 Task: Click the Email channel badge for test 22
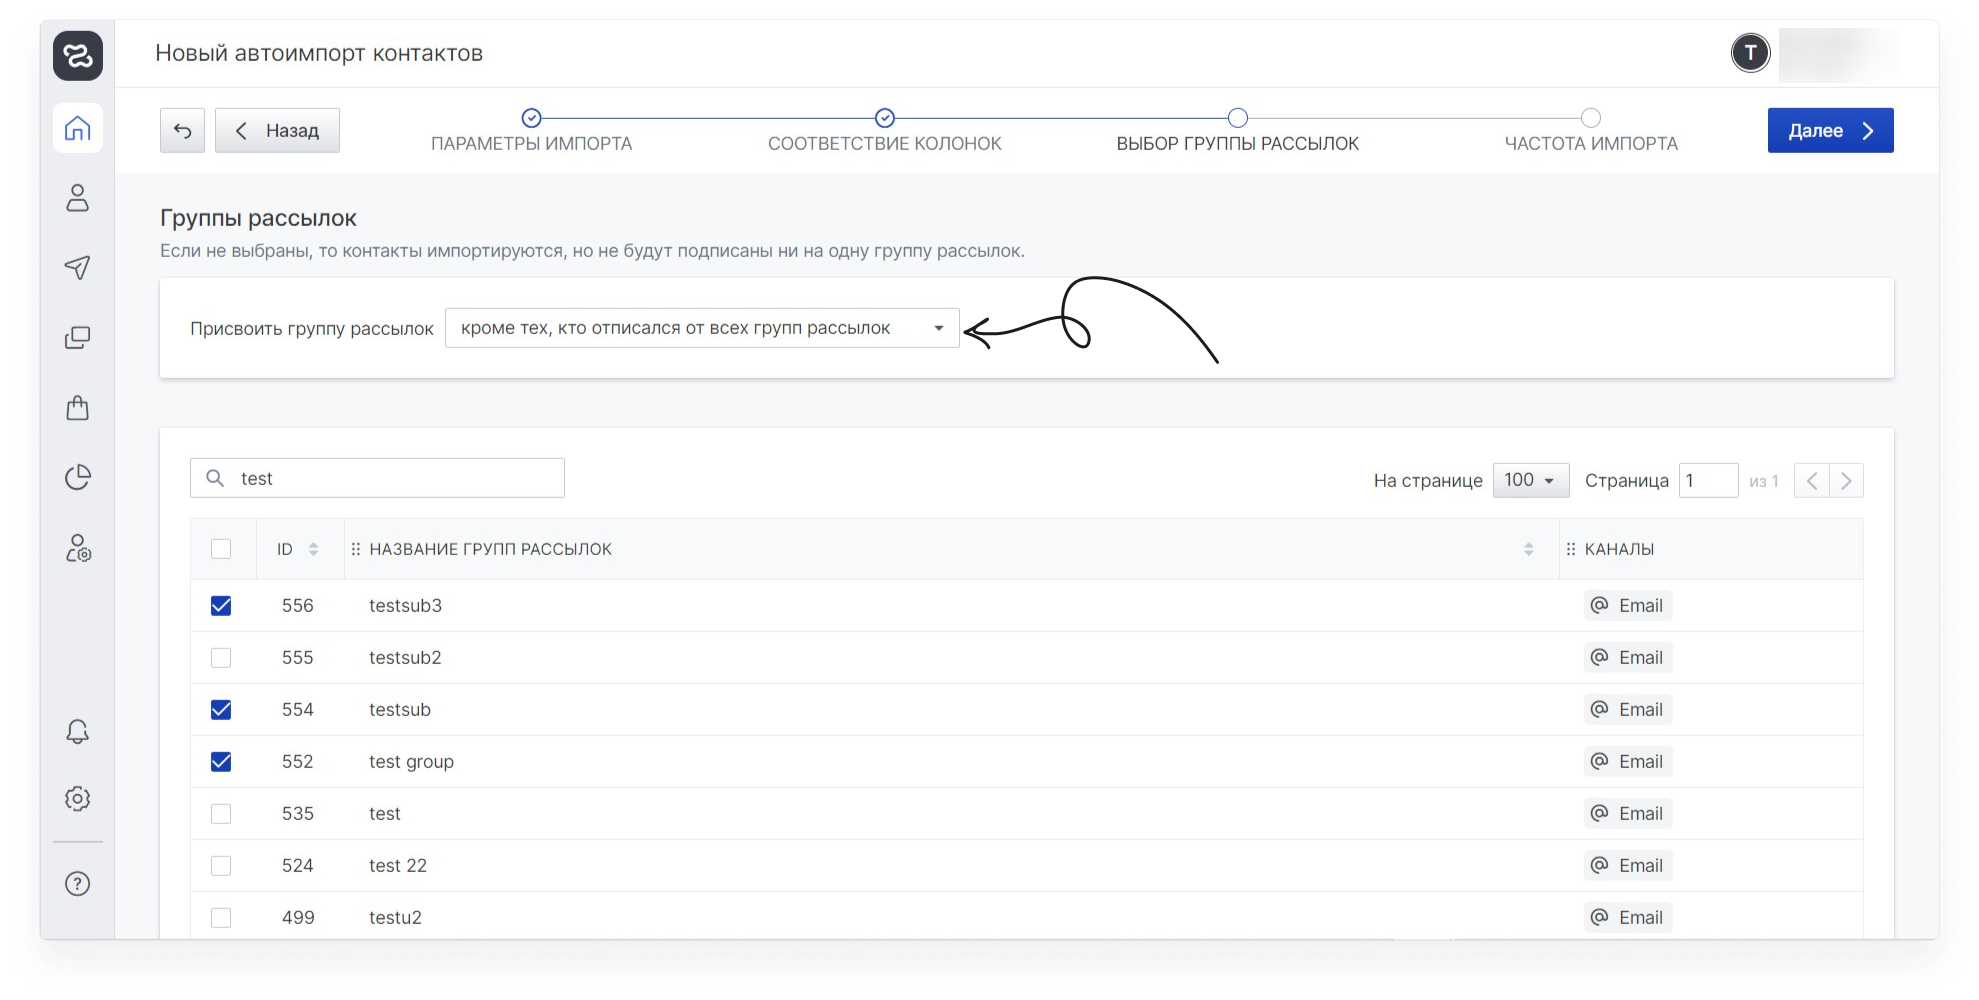click(x=1627, y=866)
